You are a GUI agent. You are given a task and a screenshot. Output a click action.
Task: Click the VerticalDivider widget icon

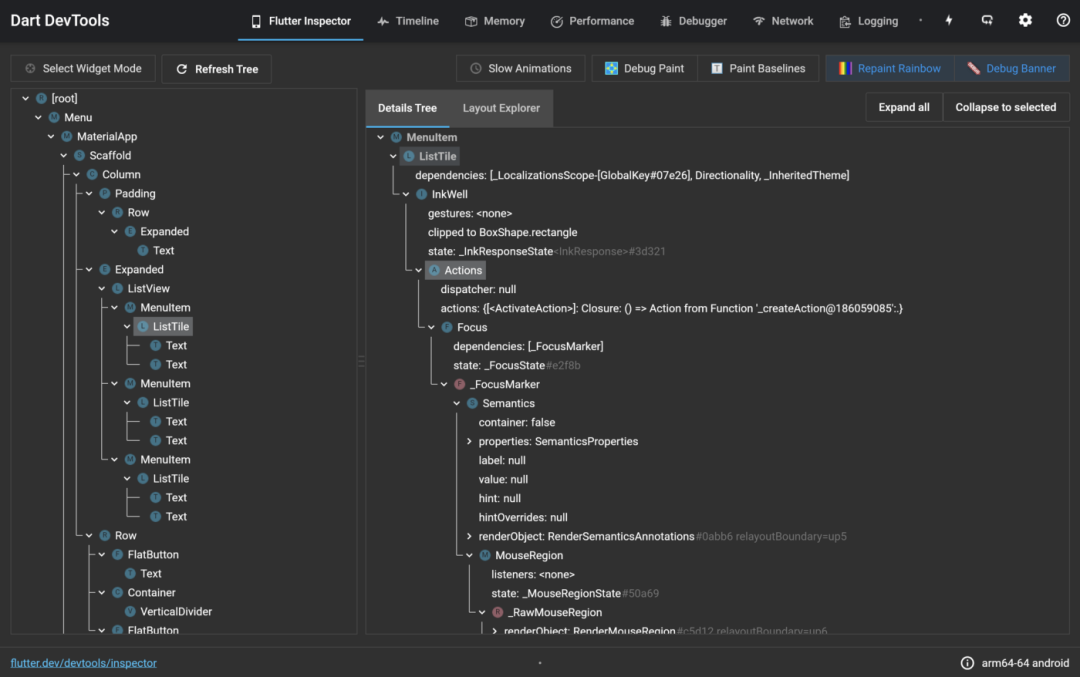130,612
